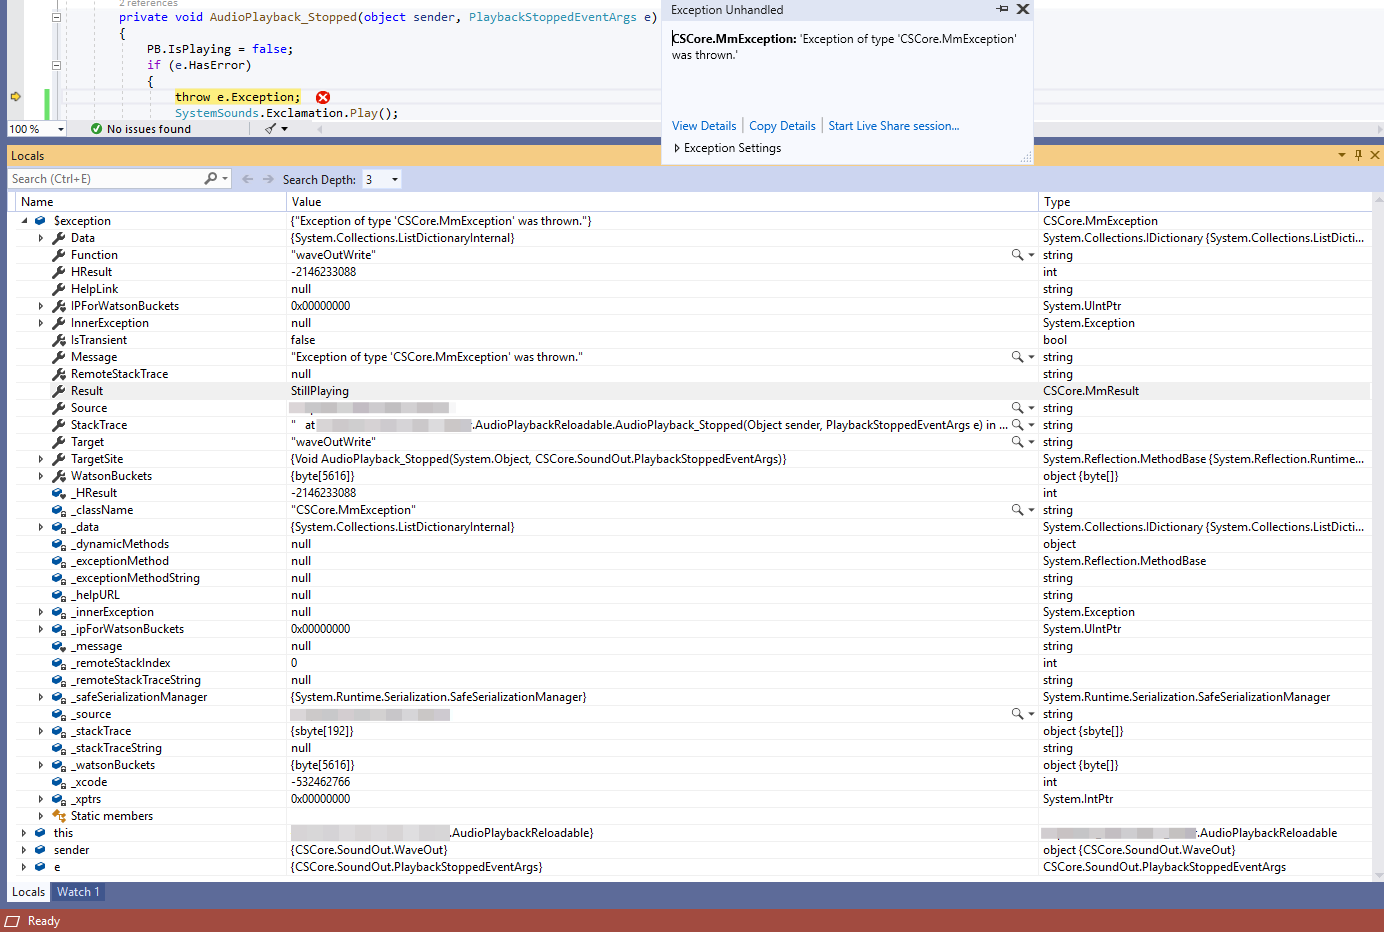Select the Locals tab
This screenshot has width=1384, height=932.
click(27, 891)
